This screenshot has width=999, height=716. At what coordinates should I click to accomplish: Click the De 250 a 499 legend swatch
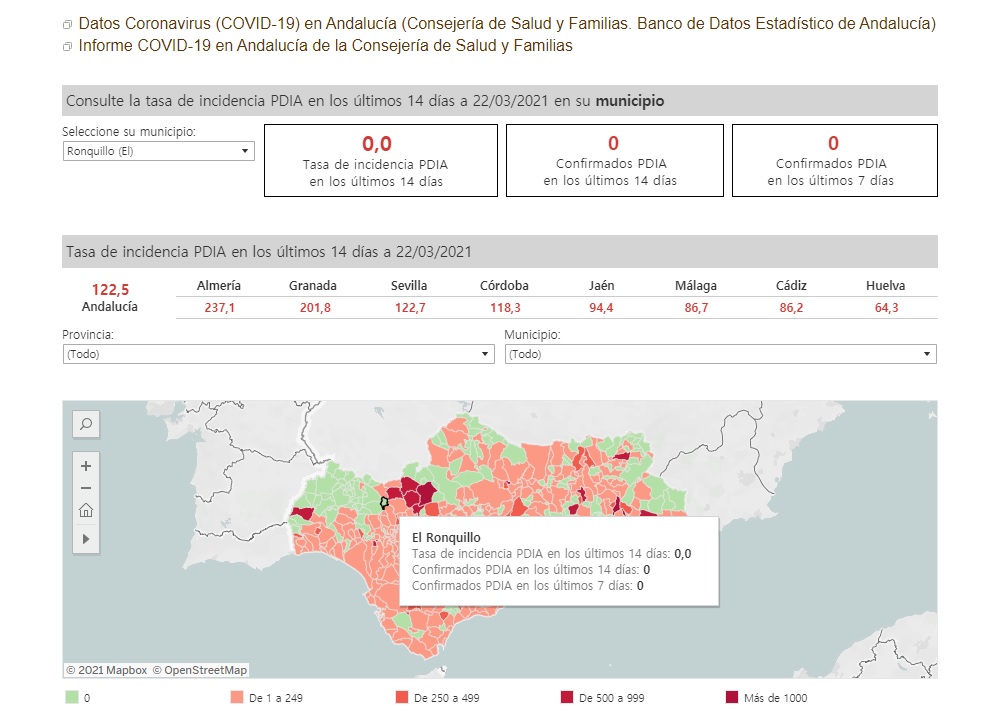point(402,698)
